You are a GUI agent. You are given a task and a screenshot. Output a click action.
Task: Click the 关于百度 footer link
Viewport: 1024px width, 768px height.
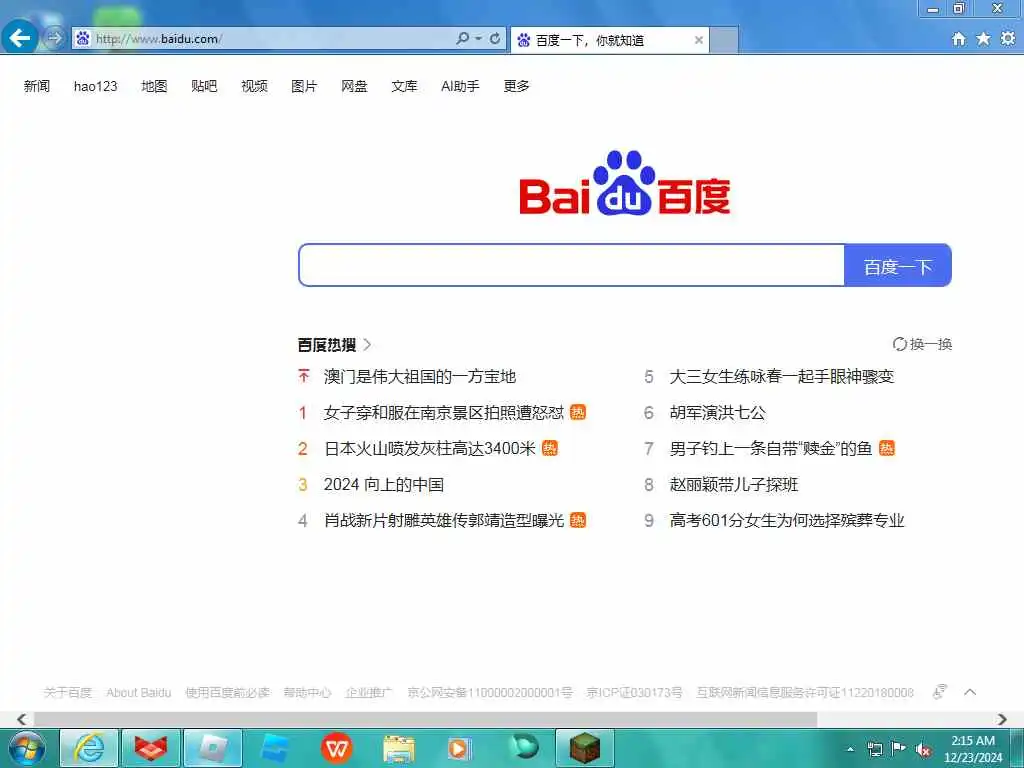click(x=68, y=692)
